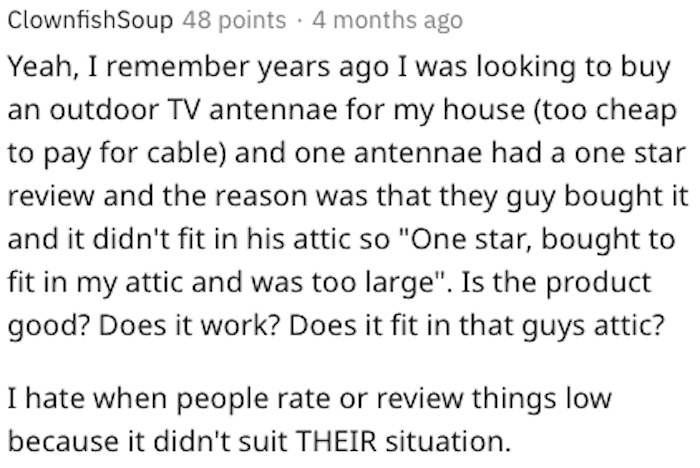Click the word 'good?' on the seventh line
Image resolution: width=700 pixels, height=468 pixels.
[49, 326]
